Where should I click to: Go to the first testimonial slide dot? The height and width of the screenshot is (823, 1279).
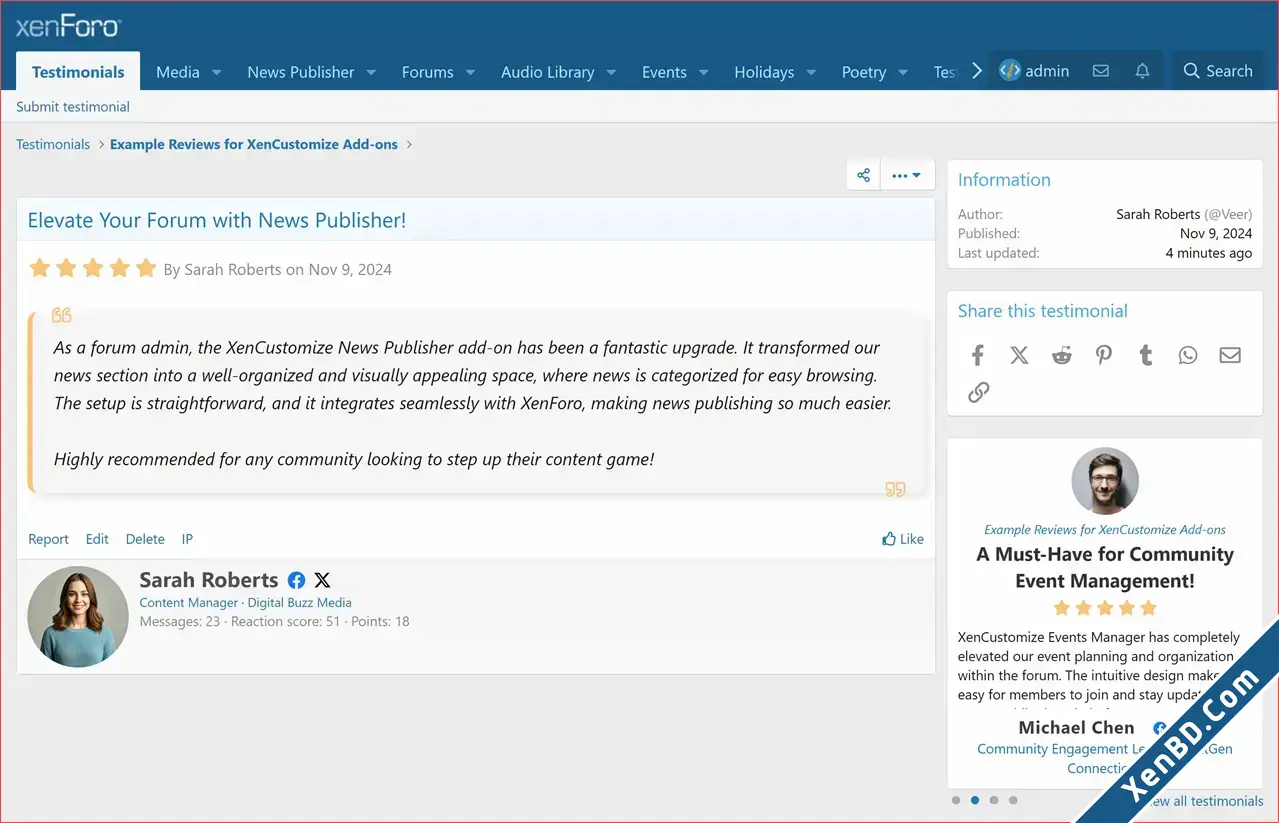(x=956, y=800)
